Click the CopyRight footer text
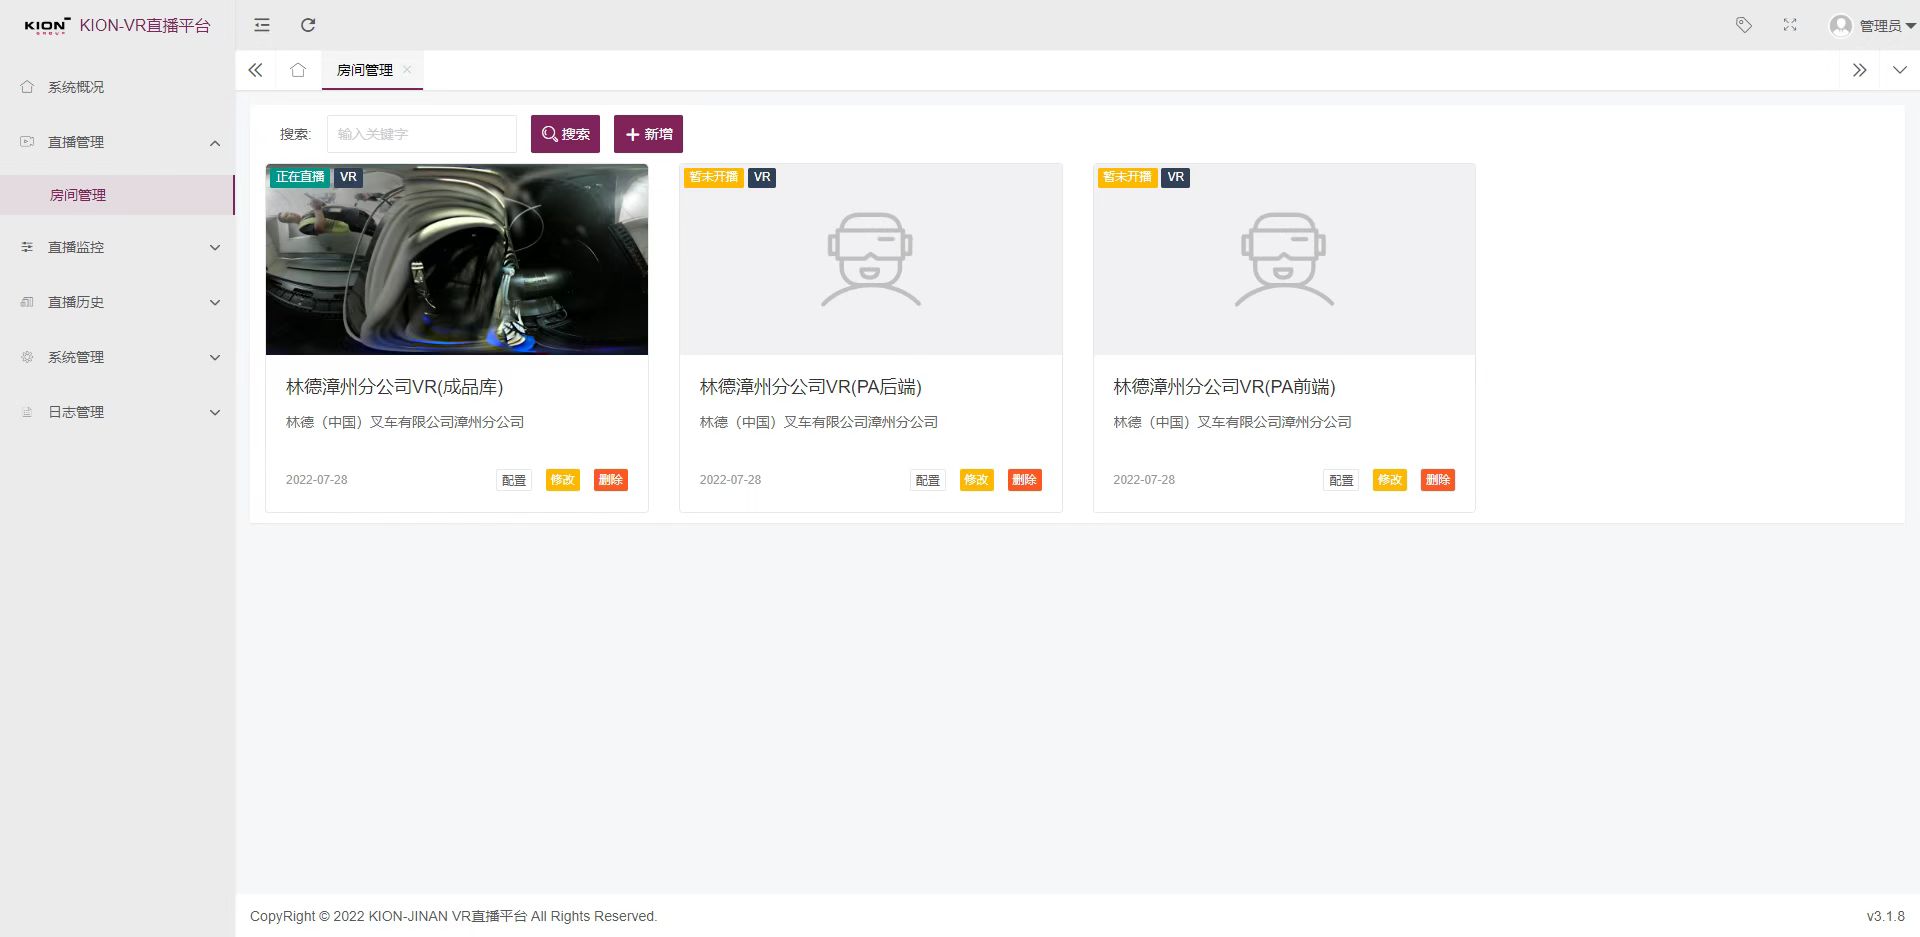1920x937 pixels. click(453, 916)
